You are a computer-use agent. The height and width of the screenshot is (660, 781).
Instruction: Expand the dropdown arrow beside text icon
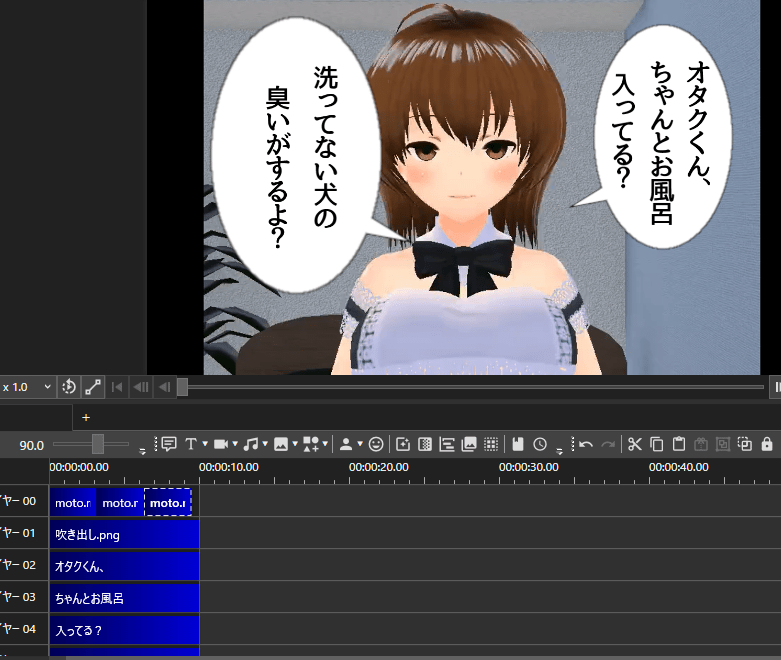tap(205, 444)
